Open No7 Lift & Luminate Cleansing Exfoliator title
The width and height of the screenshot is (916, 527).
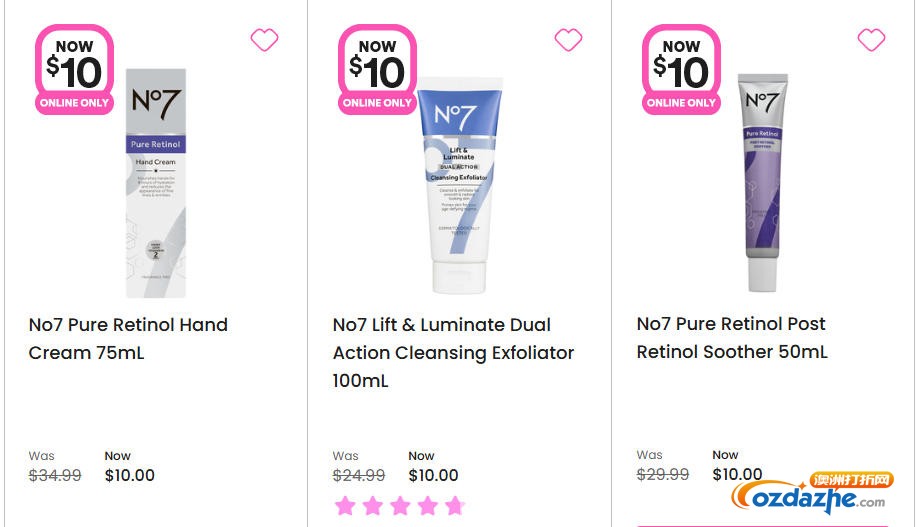click(x=453, y=352)
